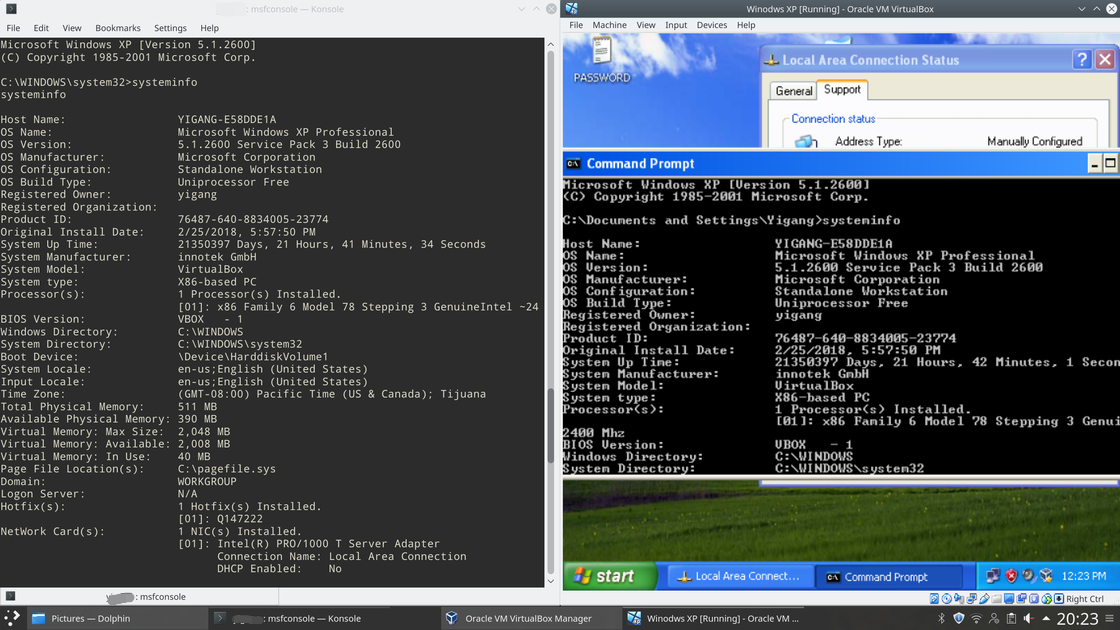The width and height of the screenshot is (1120, 630).
Task: Click Konsole vertical scrollbar handle
Action: pyautogui.click(x=550, y=425)
